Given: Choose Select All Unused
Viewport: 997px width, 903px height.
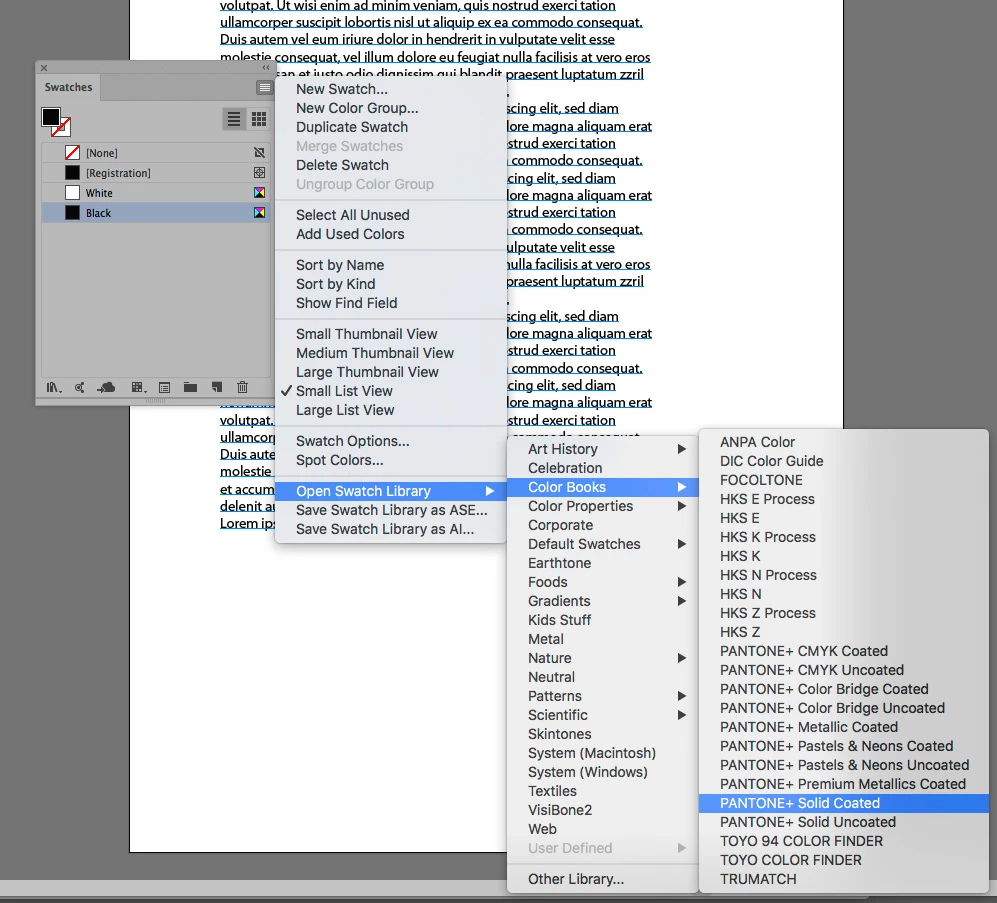Looking at the screenshot, I should coord(390,215).
